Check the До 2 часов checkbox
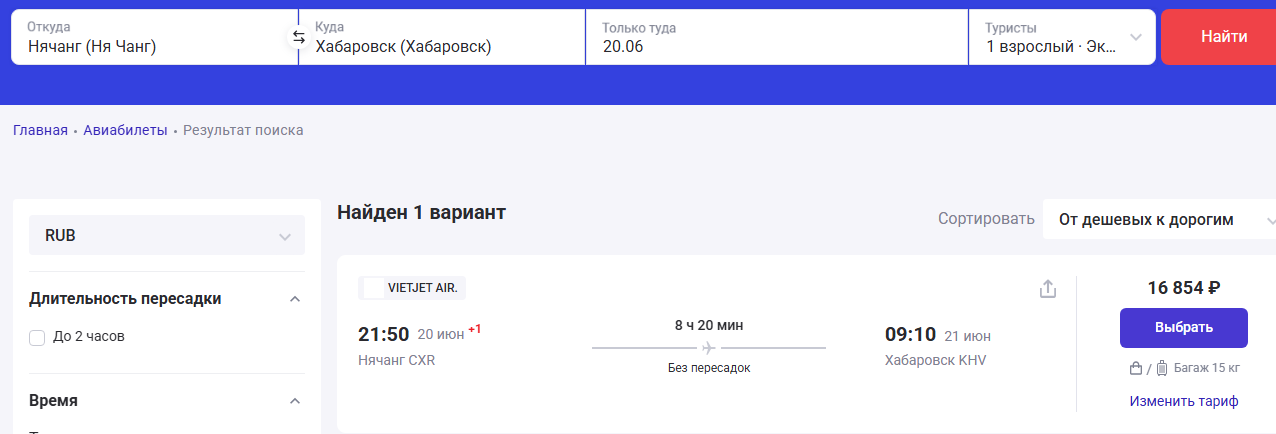Viewport: 1276px width, 434px height. (x=37, y=338)
